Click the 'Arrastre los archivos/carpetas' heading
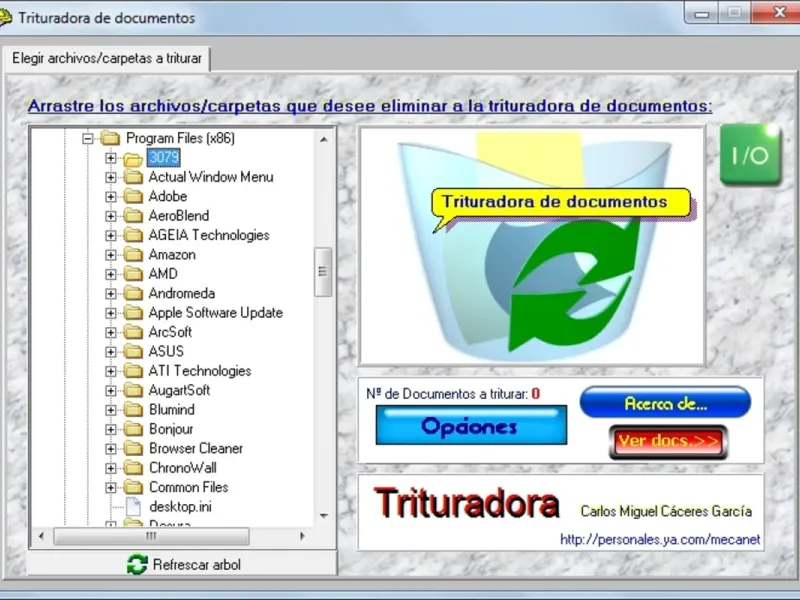This screenshot has height=600, width=800. pyautogui.click(x=370, y=106)
